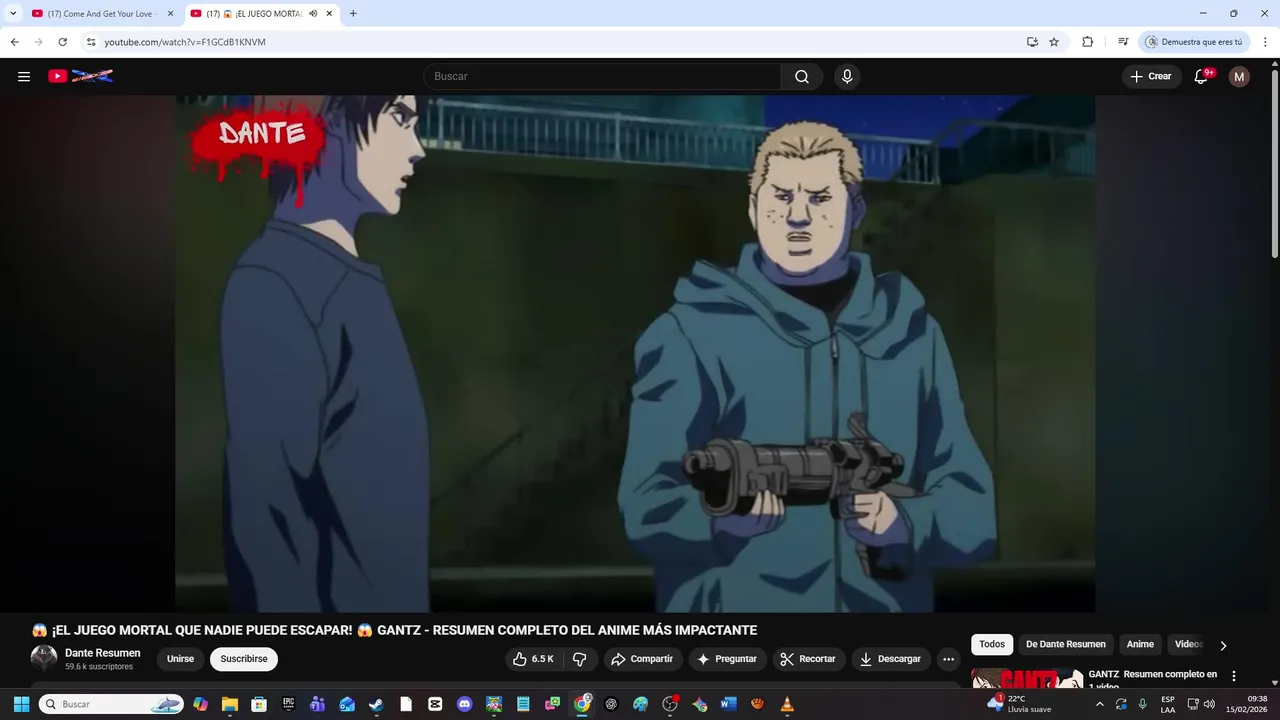Click the Preguntar button
Image resolution: width=1280 pixels, height=720 pixels.
pos(727,659)
